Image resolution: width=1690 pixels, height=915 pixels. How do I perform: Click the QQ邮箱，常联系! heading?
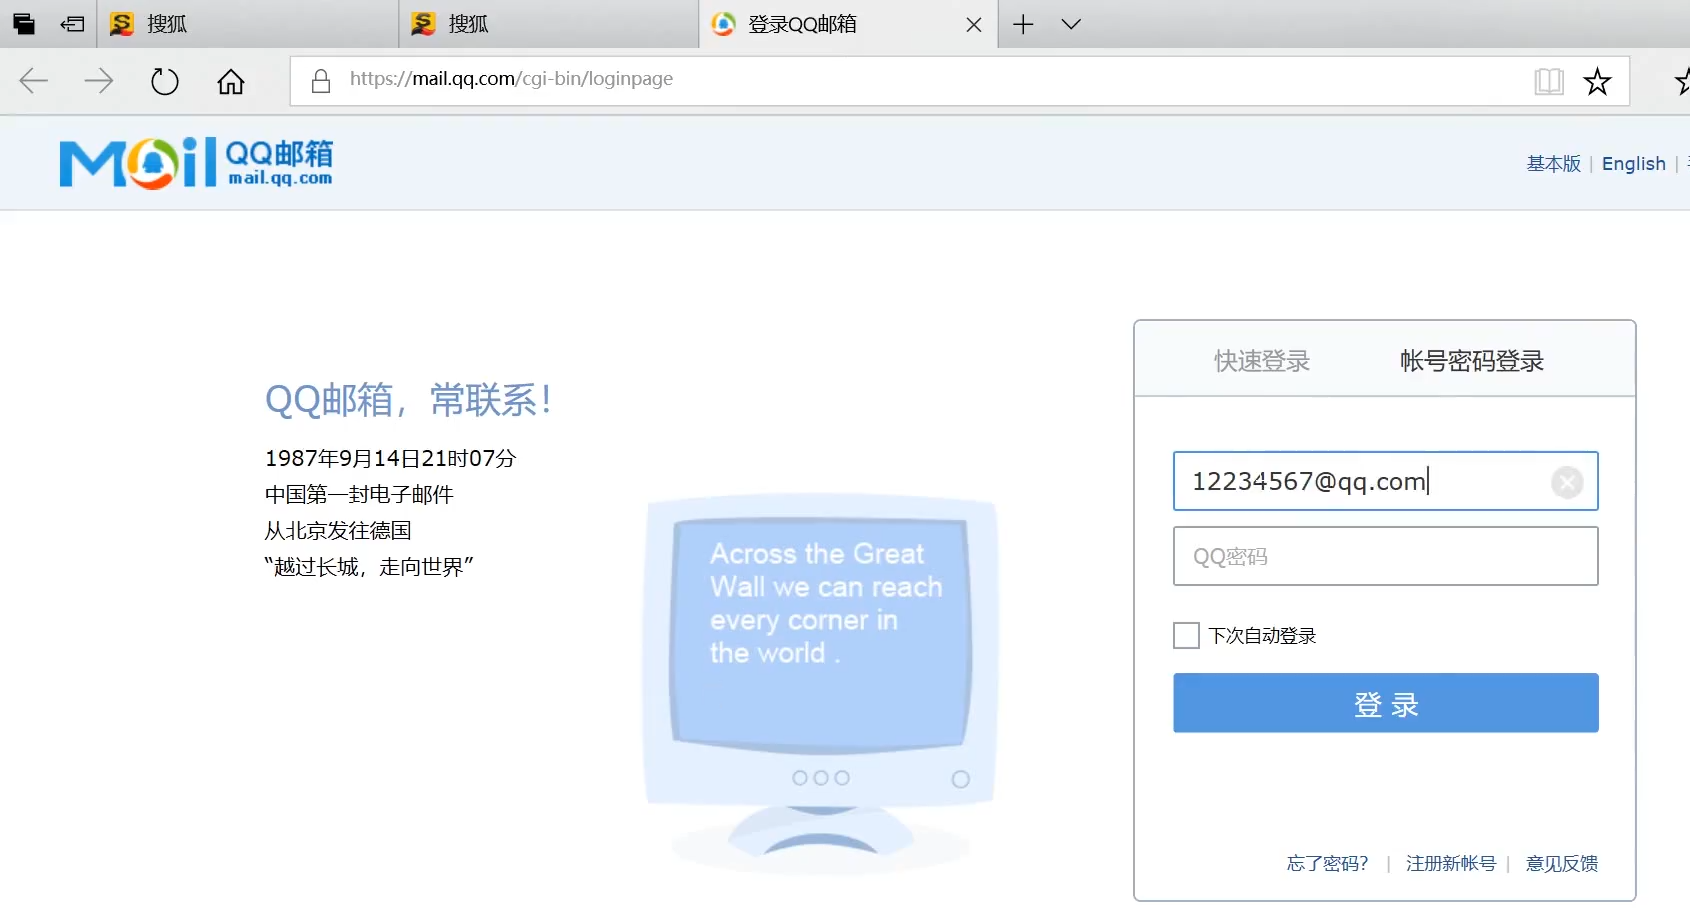(x=409, y=400)
